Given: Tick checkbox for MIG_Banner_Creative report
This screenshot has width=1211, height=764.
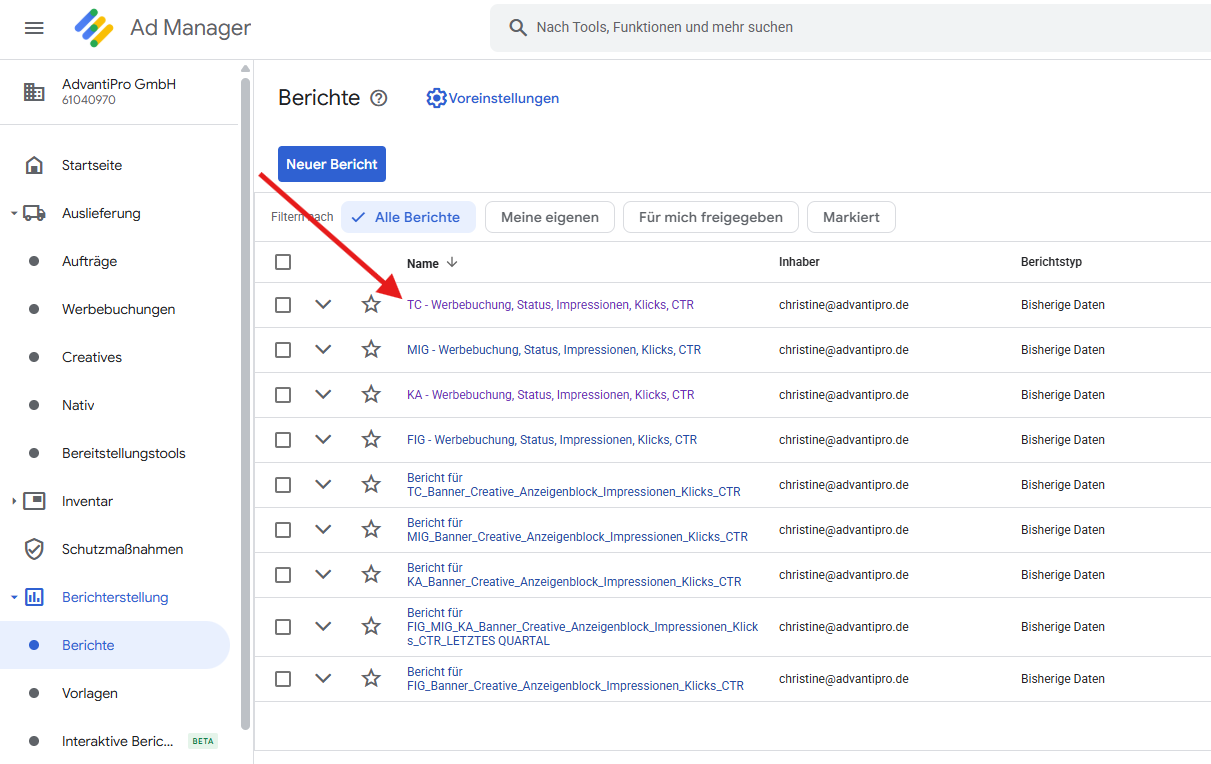Looking at the screenshot, I should 283,529.
